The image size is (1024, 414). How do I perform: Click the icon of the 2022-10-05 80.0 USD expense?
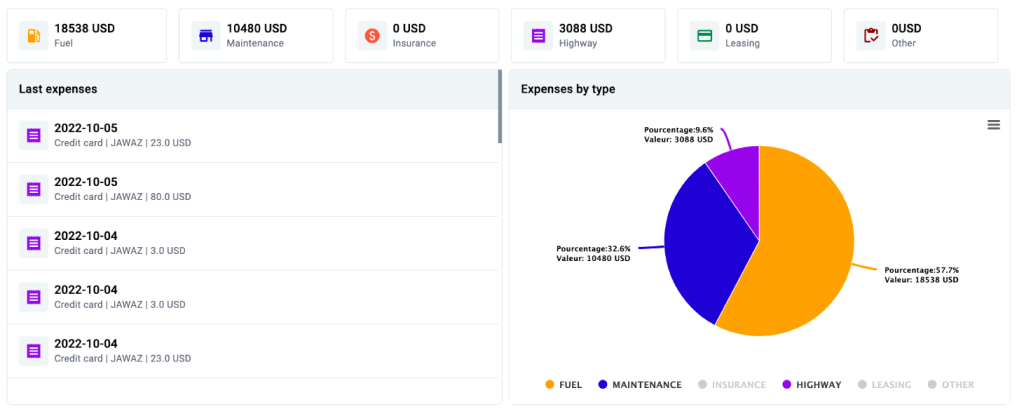(x=34, y=189)
